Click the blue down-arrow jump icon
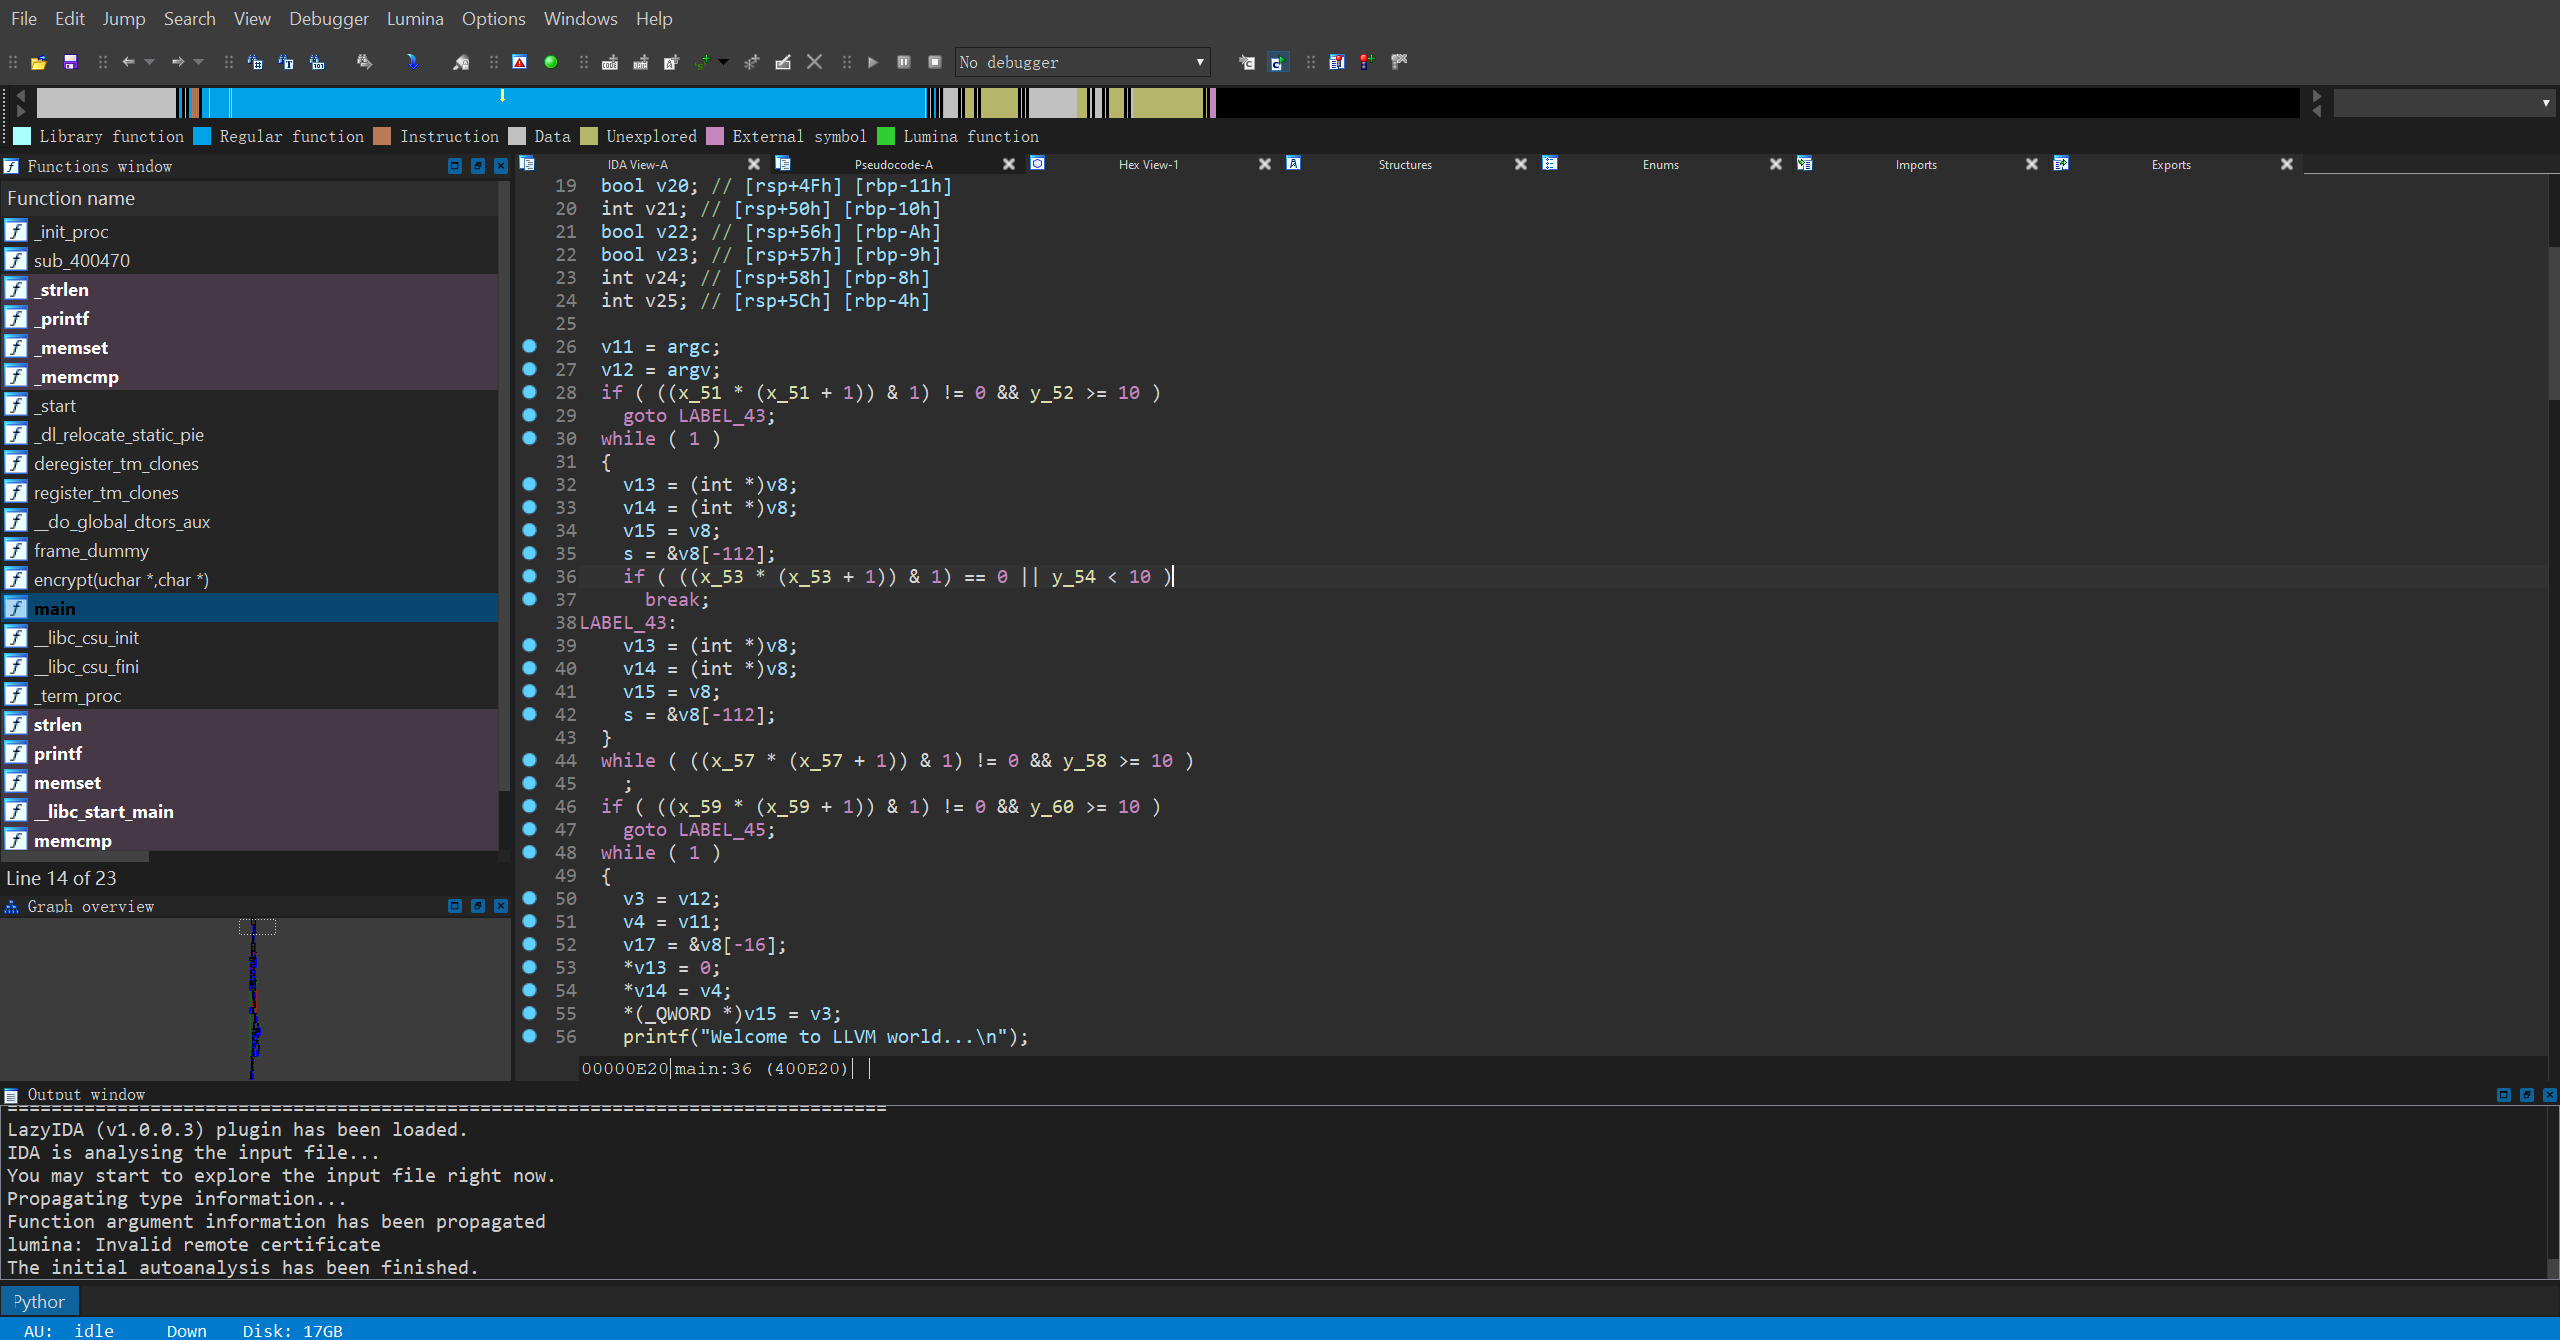Screen dimensions: 2560x1340 click(412, 62)
